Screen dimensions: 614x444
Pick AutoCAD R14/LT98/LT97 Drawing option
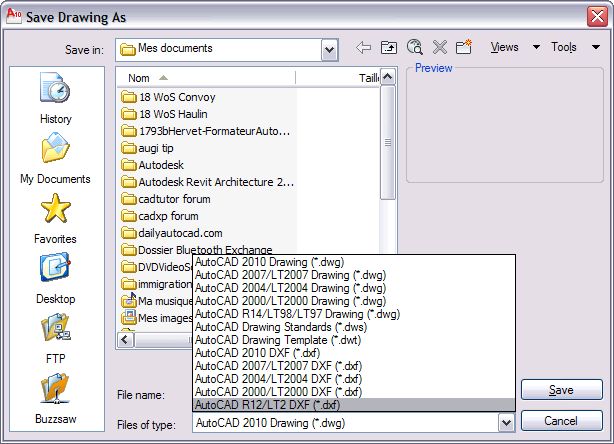tap(354, 314)
